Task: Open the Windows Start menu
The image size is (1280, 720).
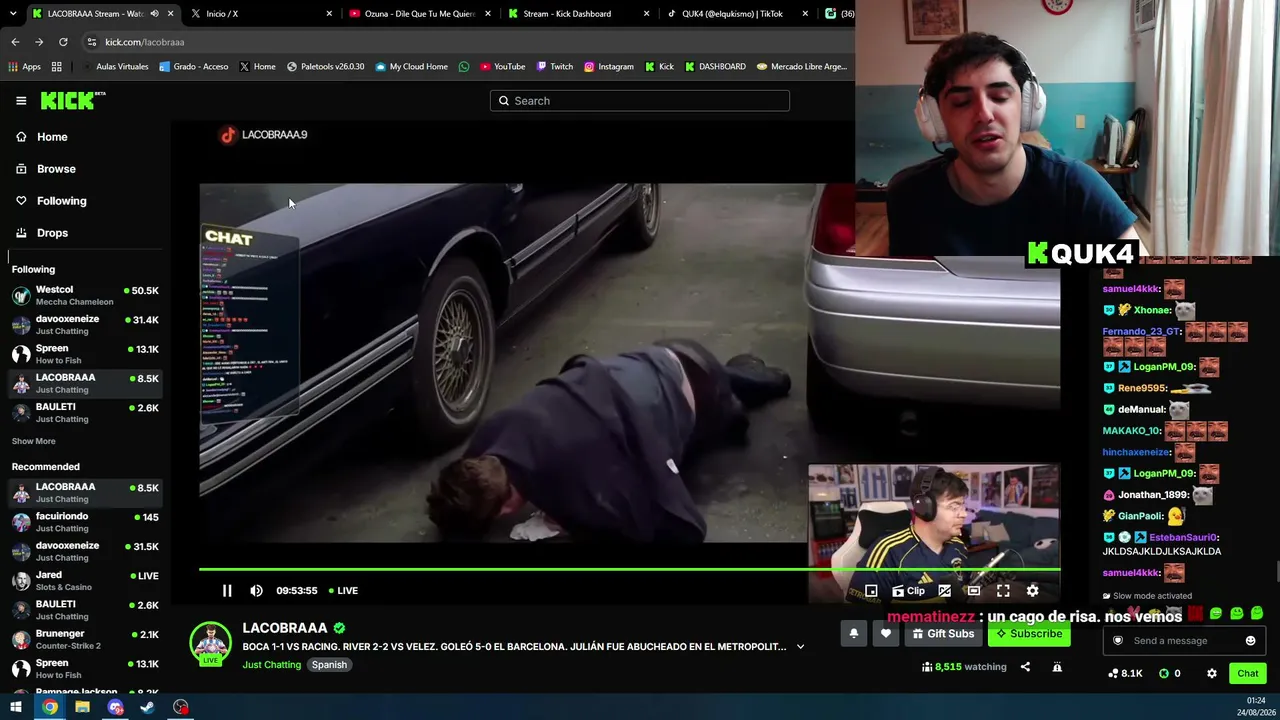Action: [x=16, y=708]
